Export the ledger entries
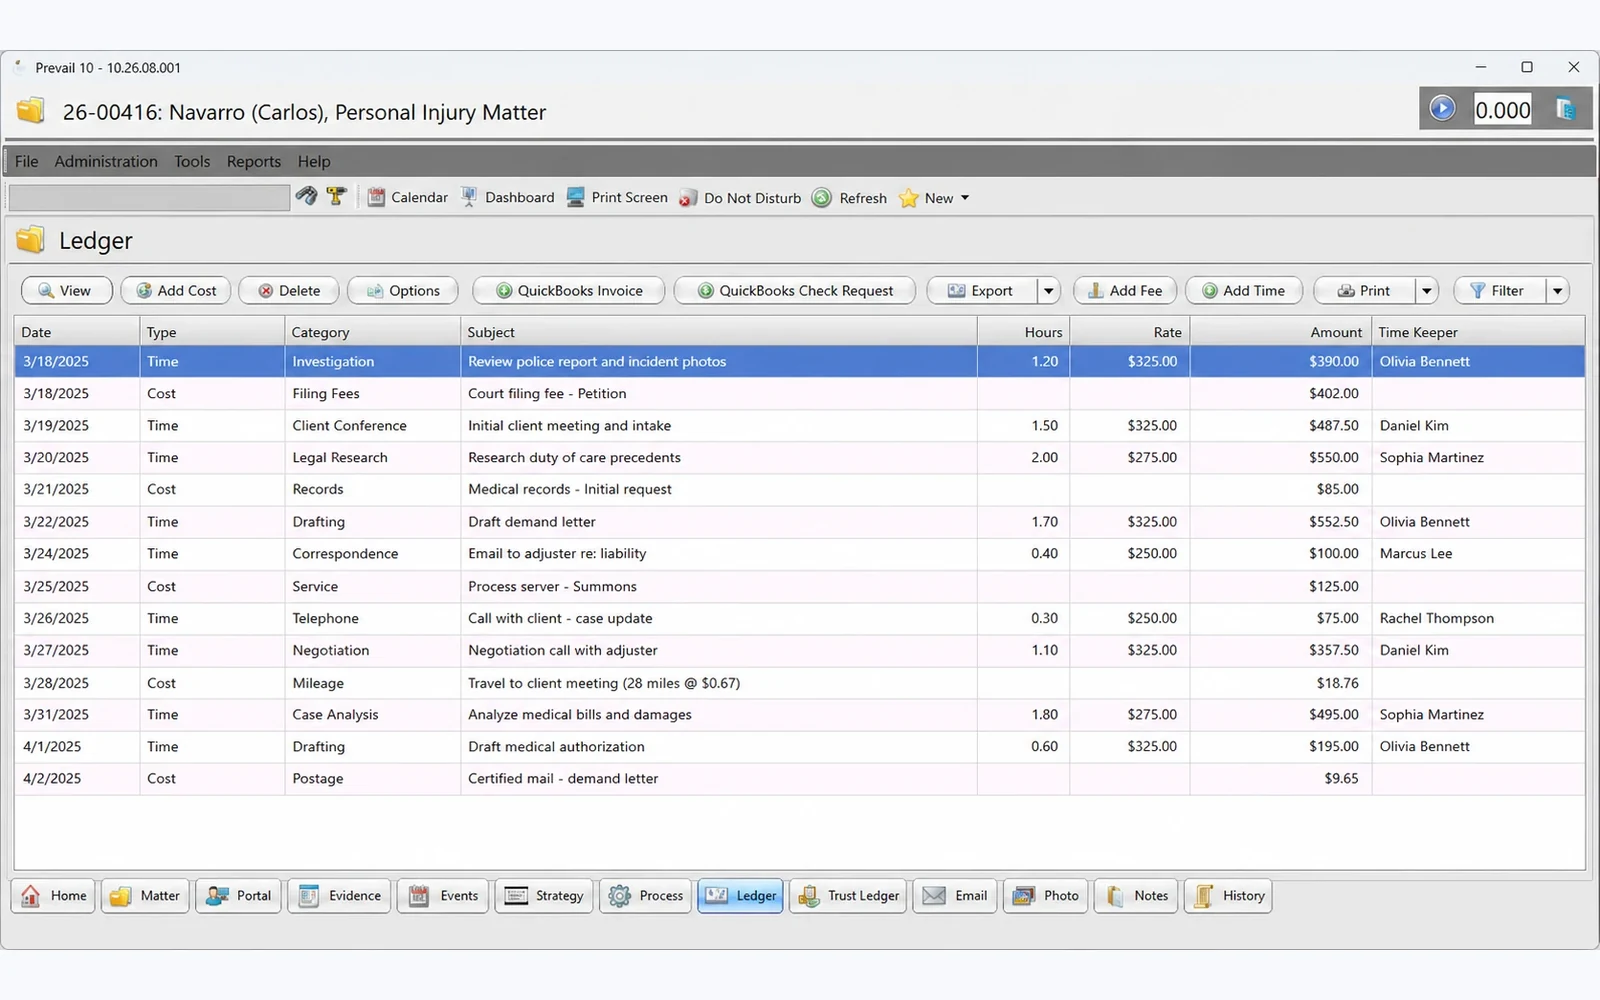The width and height of the screenshot is (1600, 1000). [x=981, y=290]
